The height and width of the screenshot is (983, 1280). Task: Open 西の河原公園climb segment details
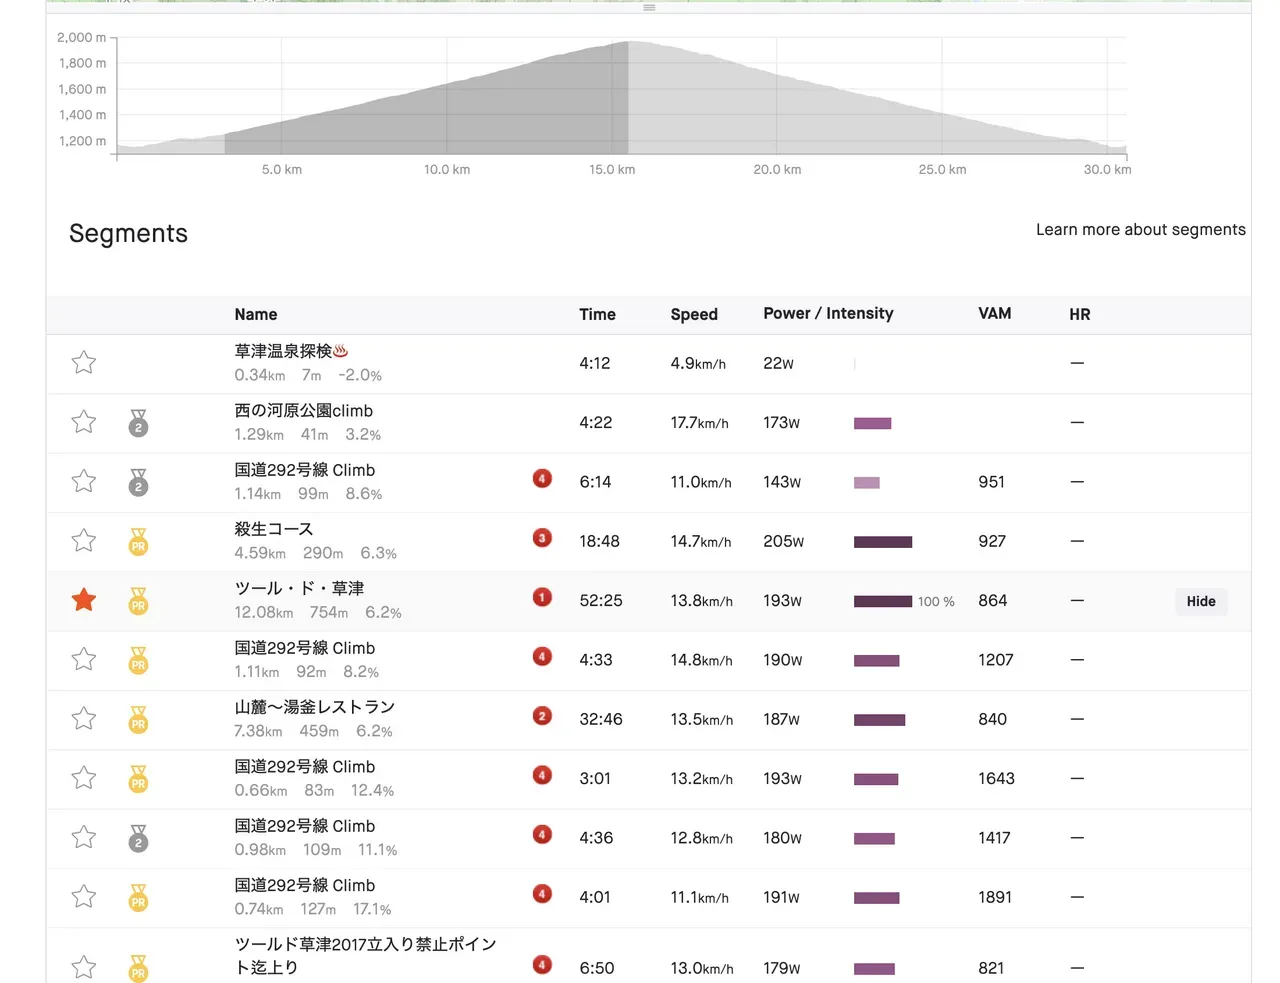(303, 411)
